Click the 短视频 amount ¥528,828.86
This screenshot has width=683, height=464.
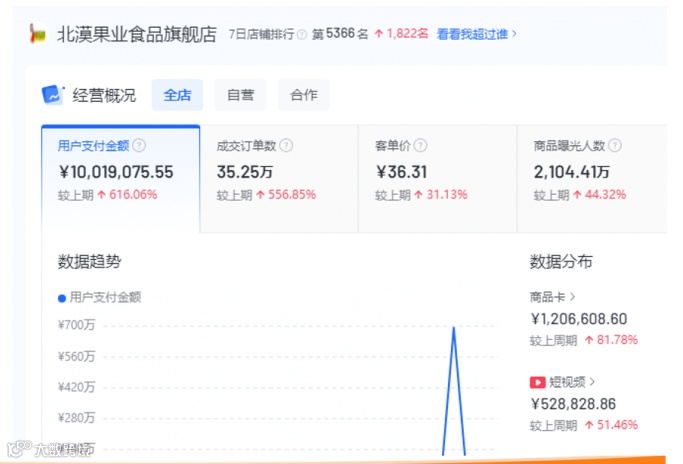pos(573,404)
